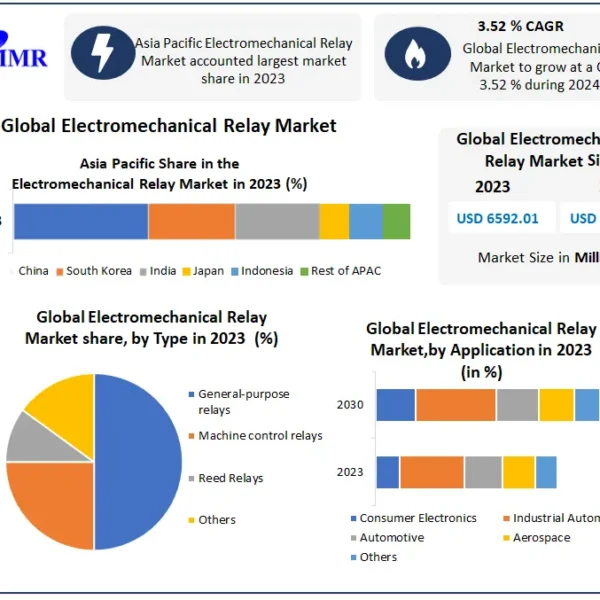Click the 'Asia Pacific Electromechanical Relay' banner text
The height and width of the screenshot is (600, 600).
point(243,43)
